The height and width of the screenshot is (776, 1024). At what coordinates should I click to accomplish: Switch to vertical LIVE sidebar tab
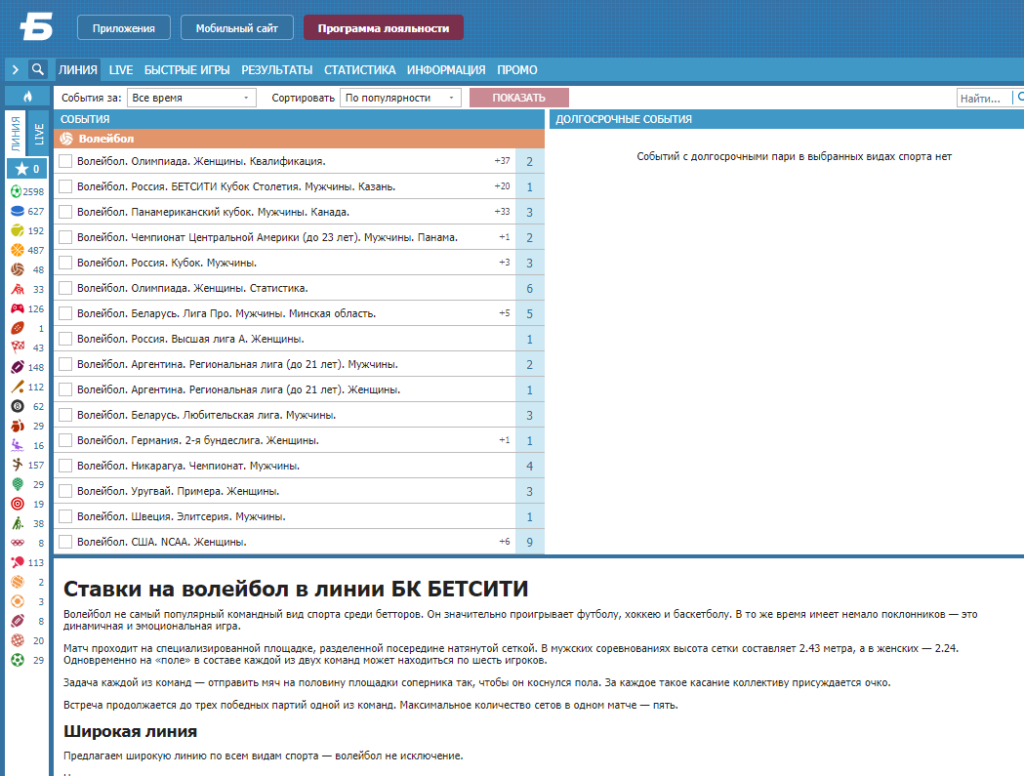(x=39, y=133)
